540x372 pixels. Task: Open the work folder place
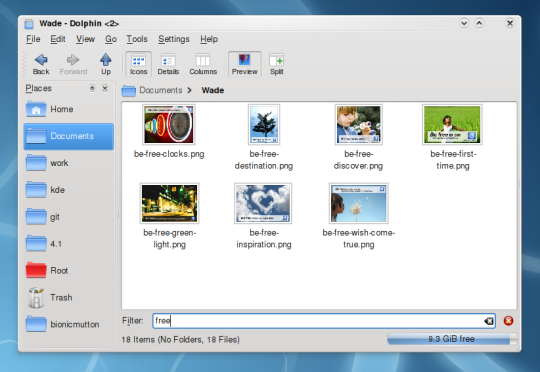(x=69, y=163)
